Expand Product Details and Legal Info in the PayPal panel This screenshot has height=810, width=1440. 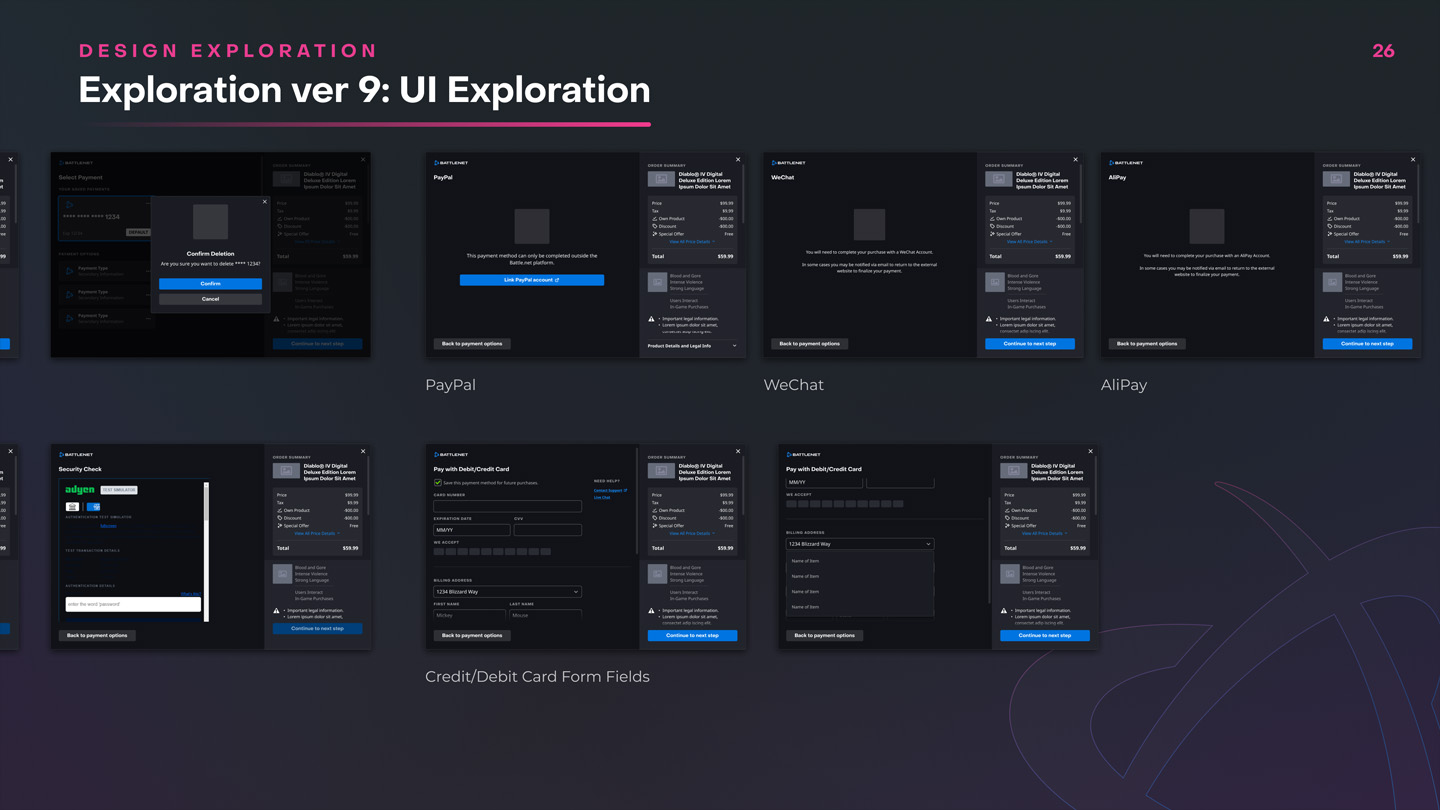click(x=692, y=346)
